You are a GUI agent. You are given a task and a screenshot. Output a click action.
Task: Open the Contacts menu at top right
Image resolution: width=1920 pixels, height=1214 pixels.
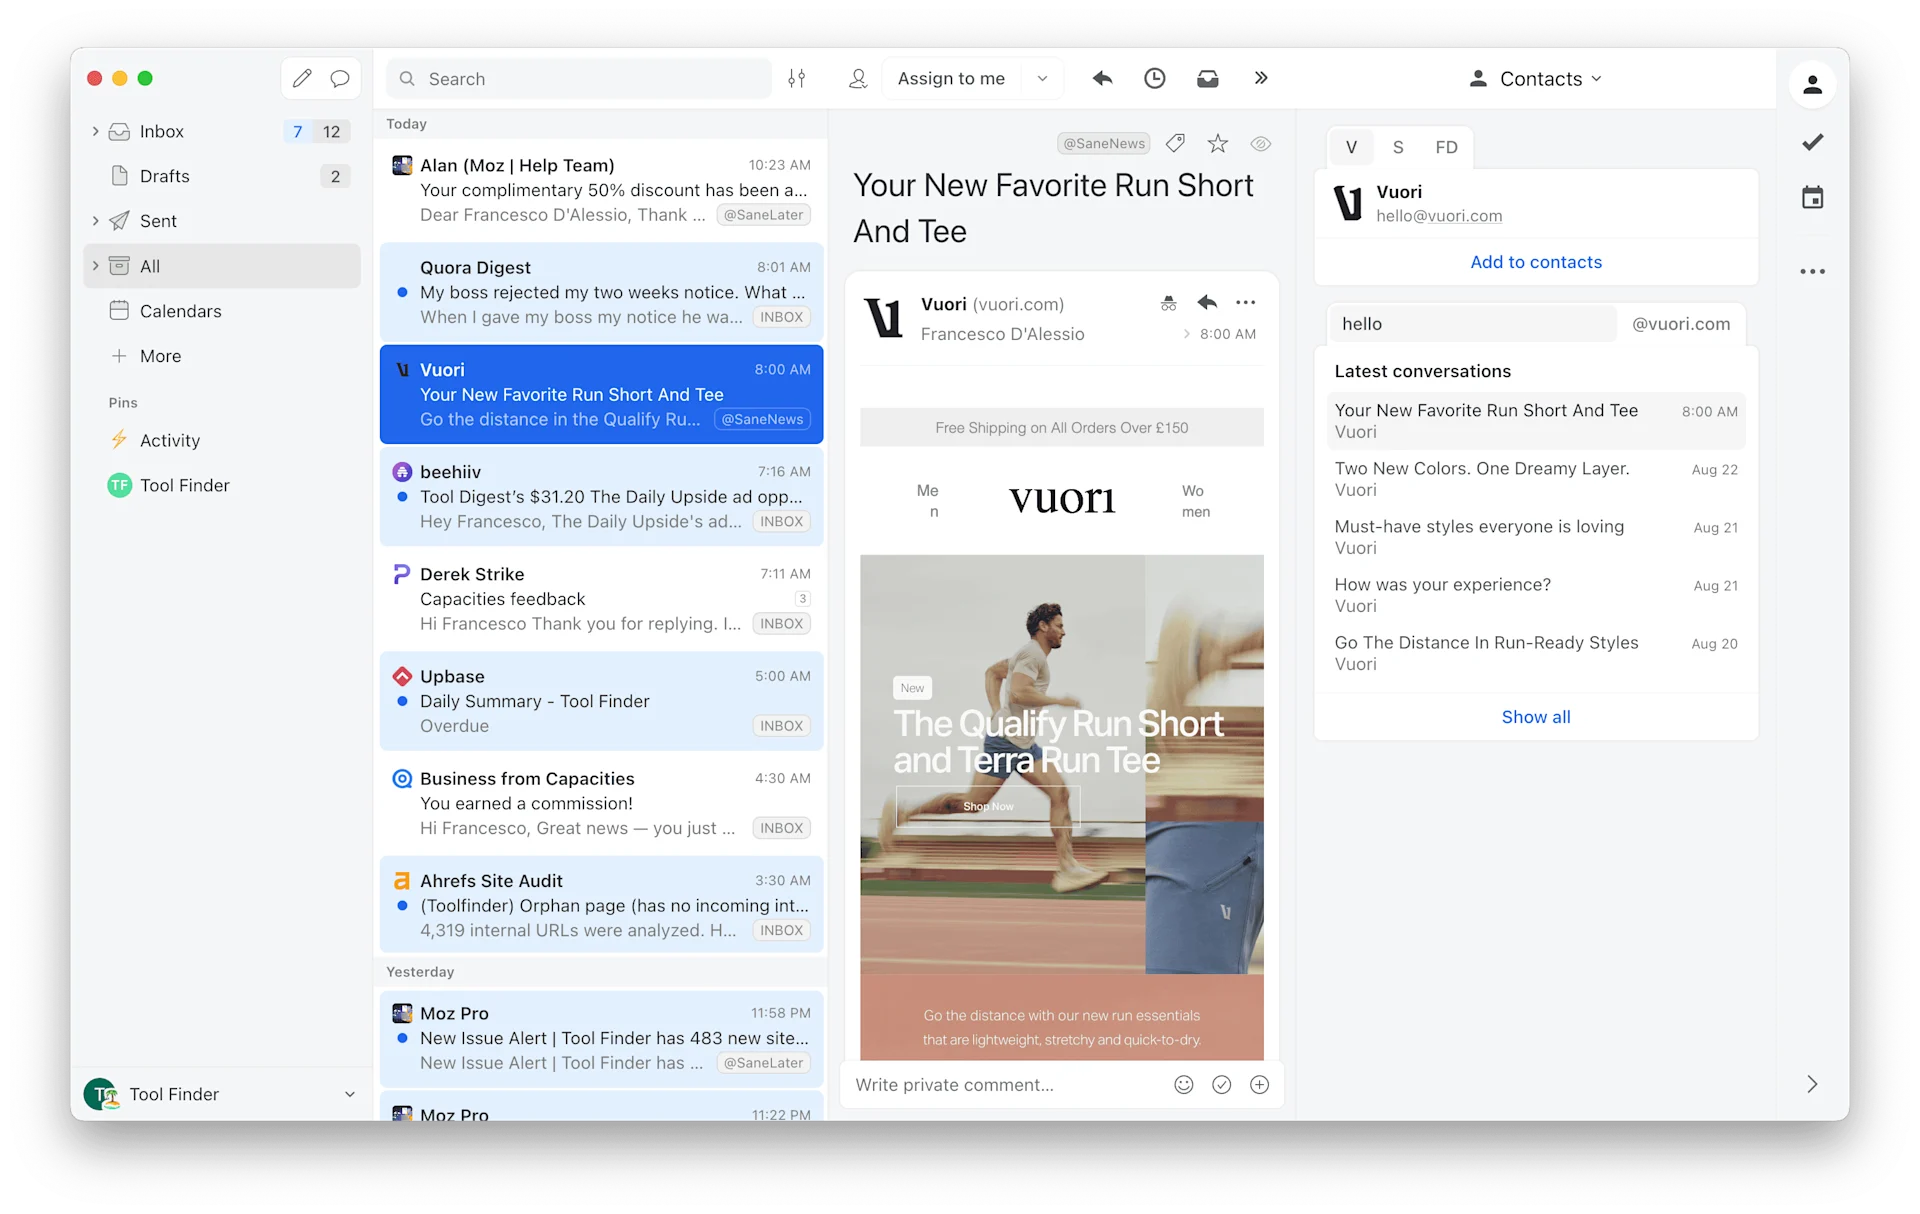(1537, 78)
